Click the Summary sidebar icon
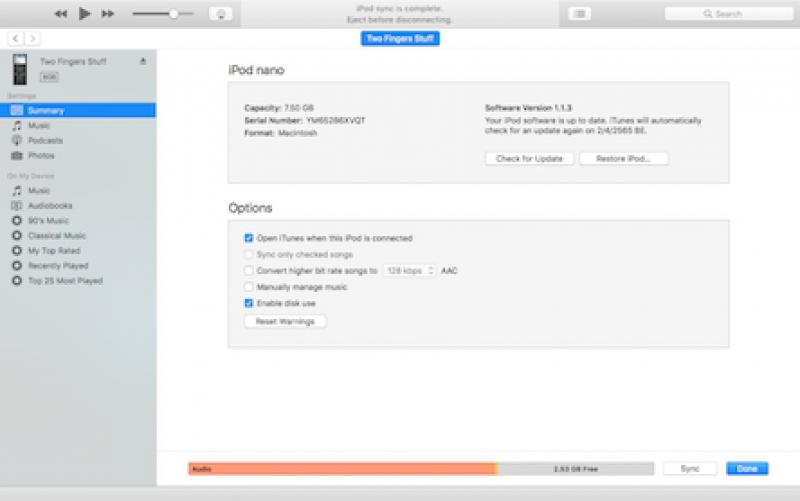 [17, 110]
